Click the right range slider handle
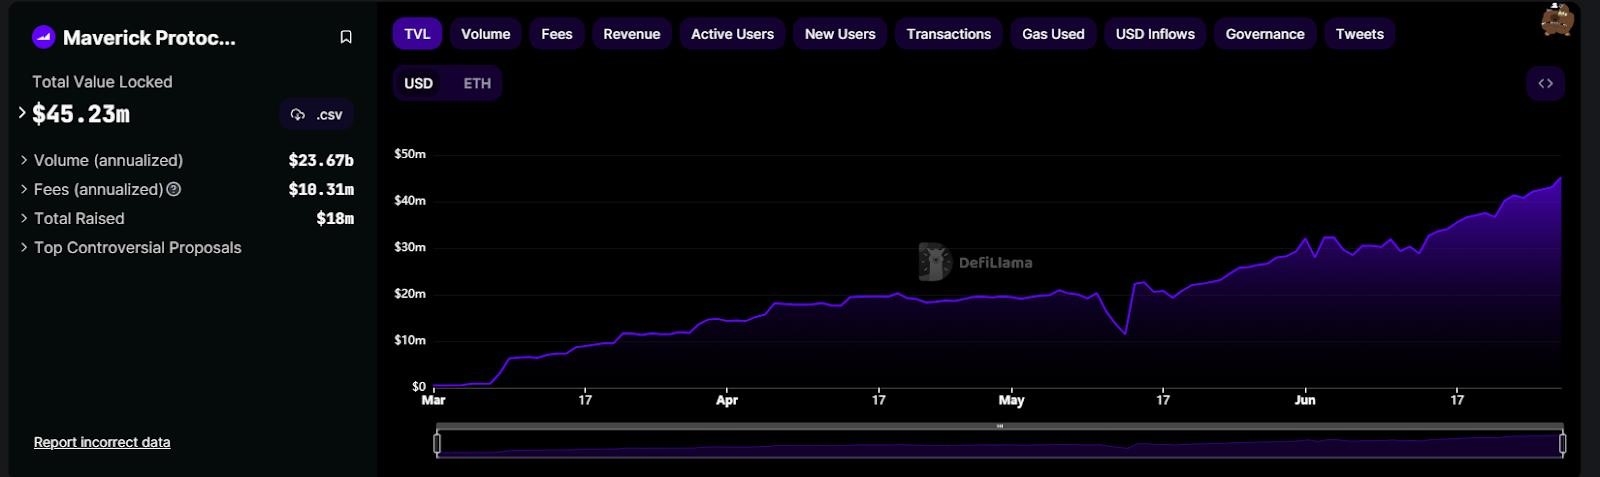The image size is (1600, 477). click(x=1562, y=442)
